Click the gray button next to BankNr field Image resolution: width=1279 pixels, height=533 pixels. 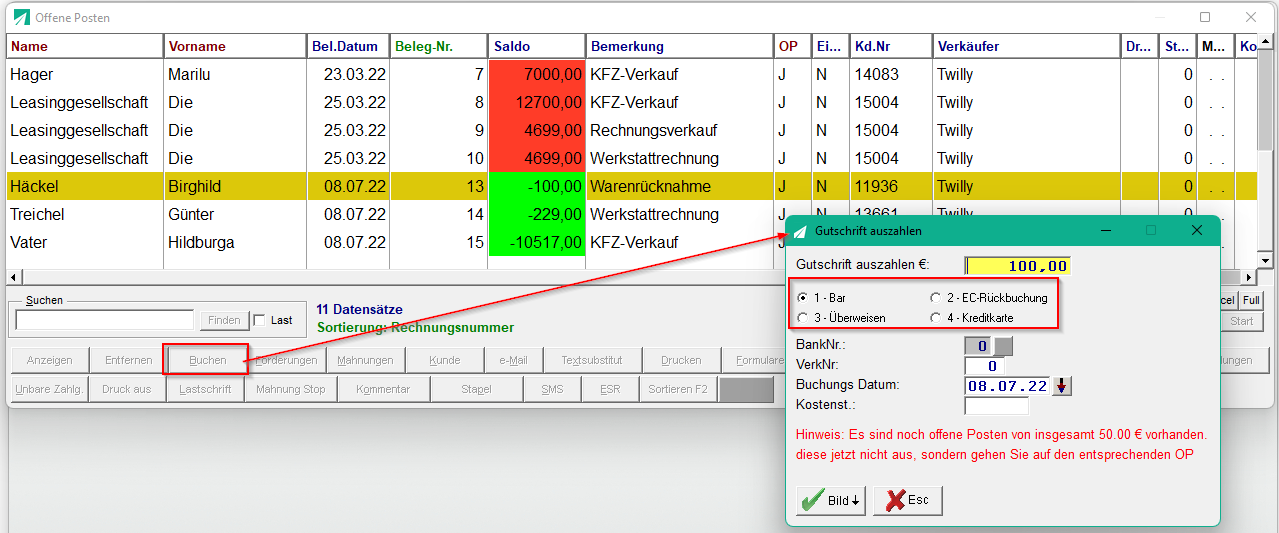coord(1004,346)
